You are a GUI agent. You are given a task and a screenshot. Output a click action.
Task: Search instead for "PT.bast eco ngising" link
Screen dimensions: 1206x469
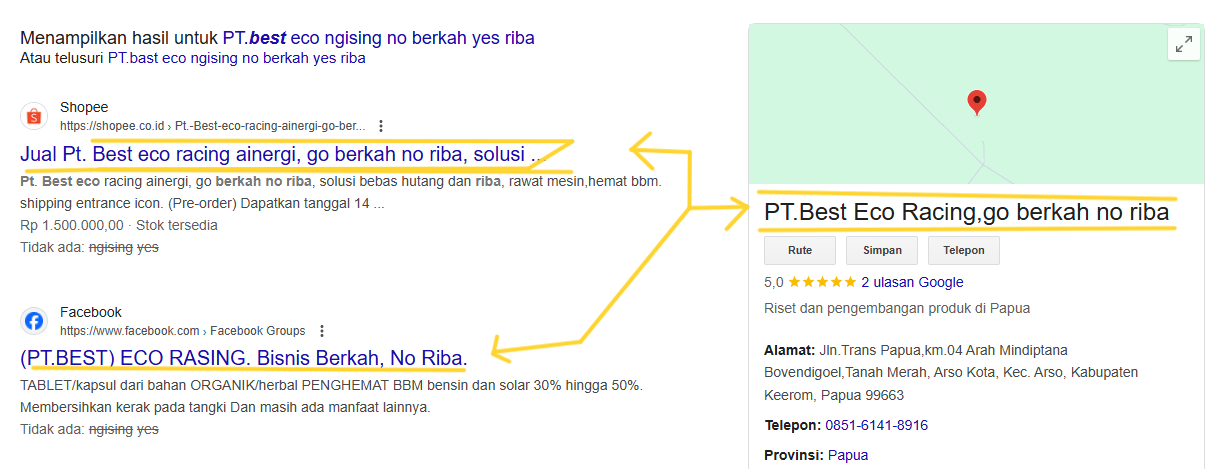[237, 58]
